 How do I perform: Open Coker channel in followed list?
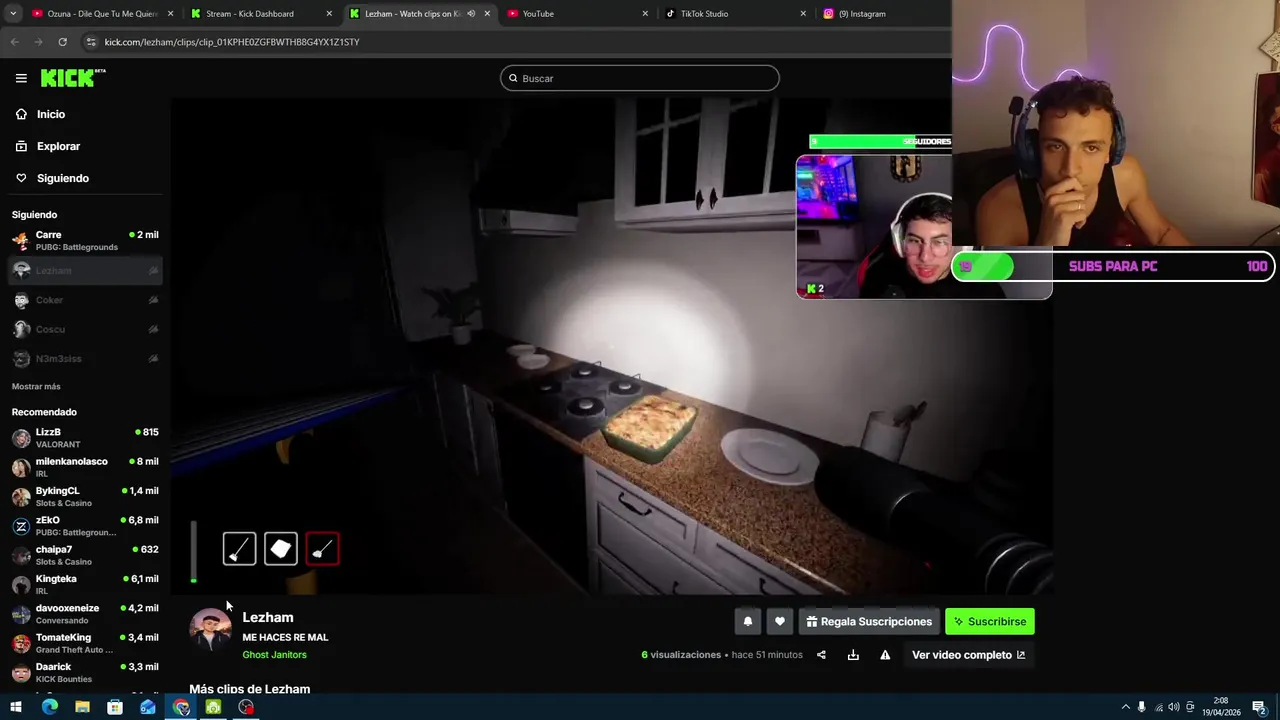[x=85, y=300]
